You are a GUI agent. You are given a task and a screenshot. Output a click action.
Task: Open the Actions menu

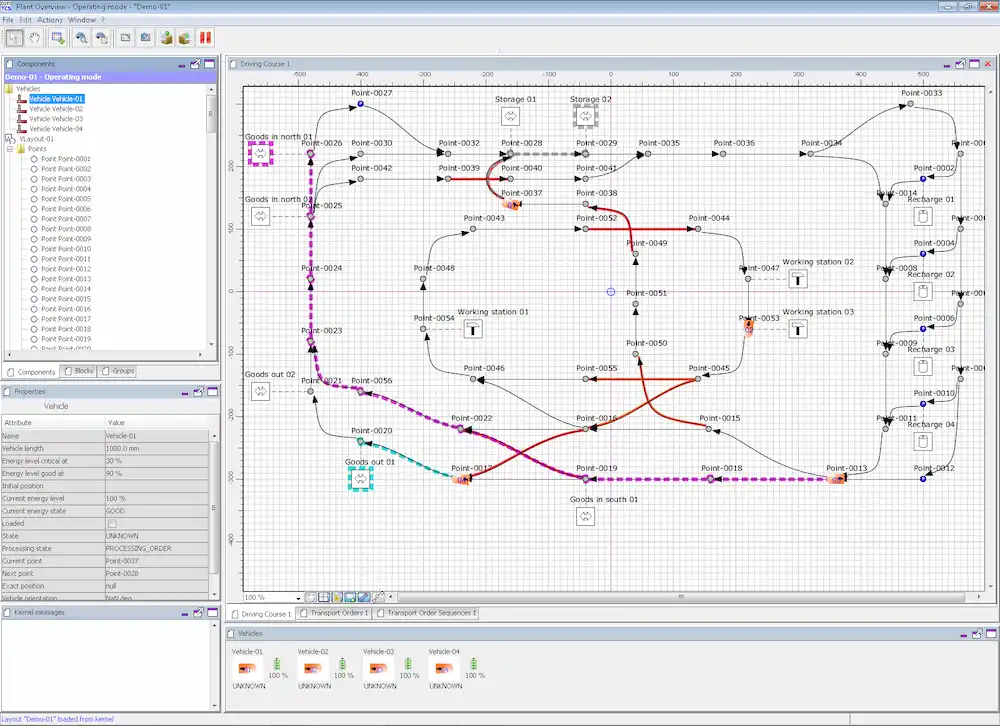pyautogui.click(x=50, y=20)
